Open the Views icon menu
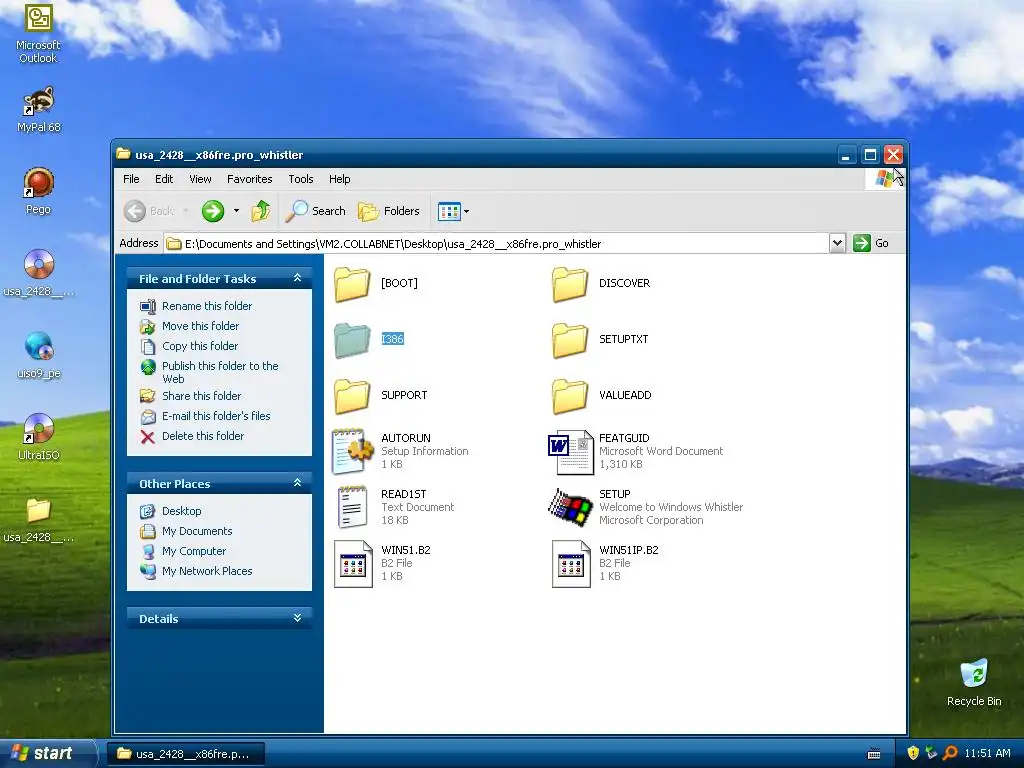 453,211
